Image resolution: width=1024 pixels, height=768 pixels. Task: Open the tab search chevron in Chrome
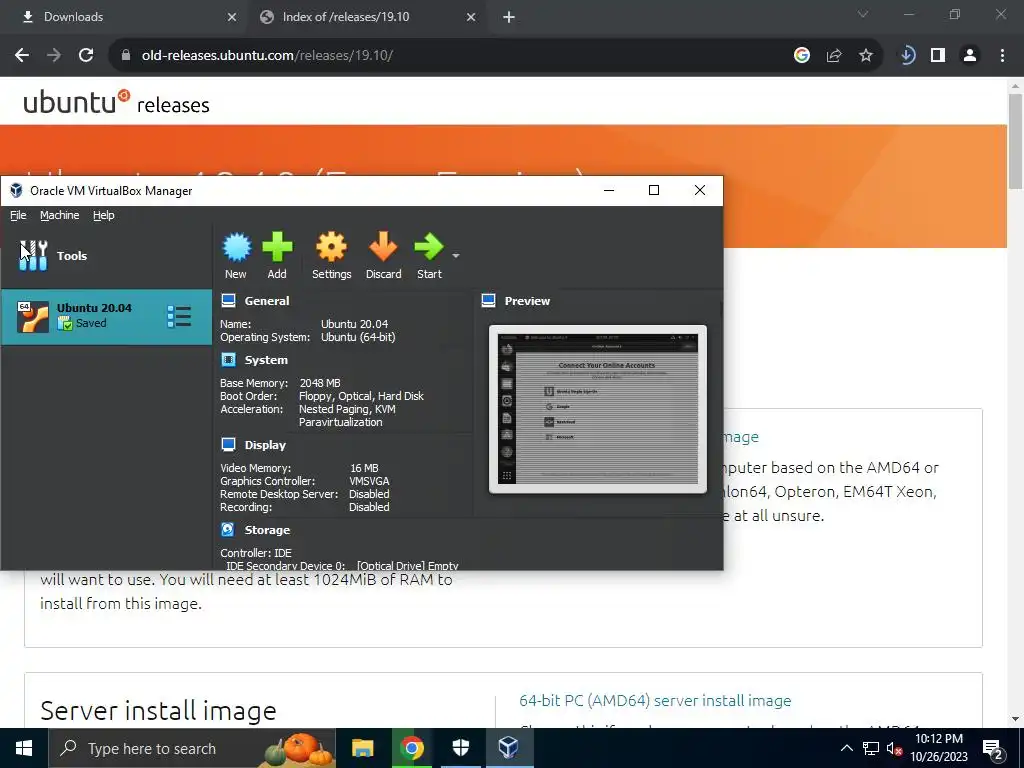[x=863, y=14]
